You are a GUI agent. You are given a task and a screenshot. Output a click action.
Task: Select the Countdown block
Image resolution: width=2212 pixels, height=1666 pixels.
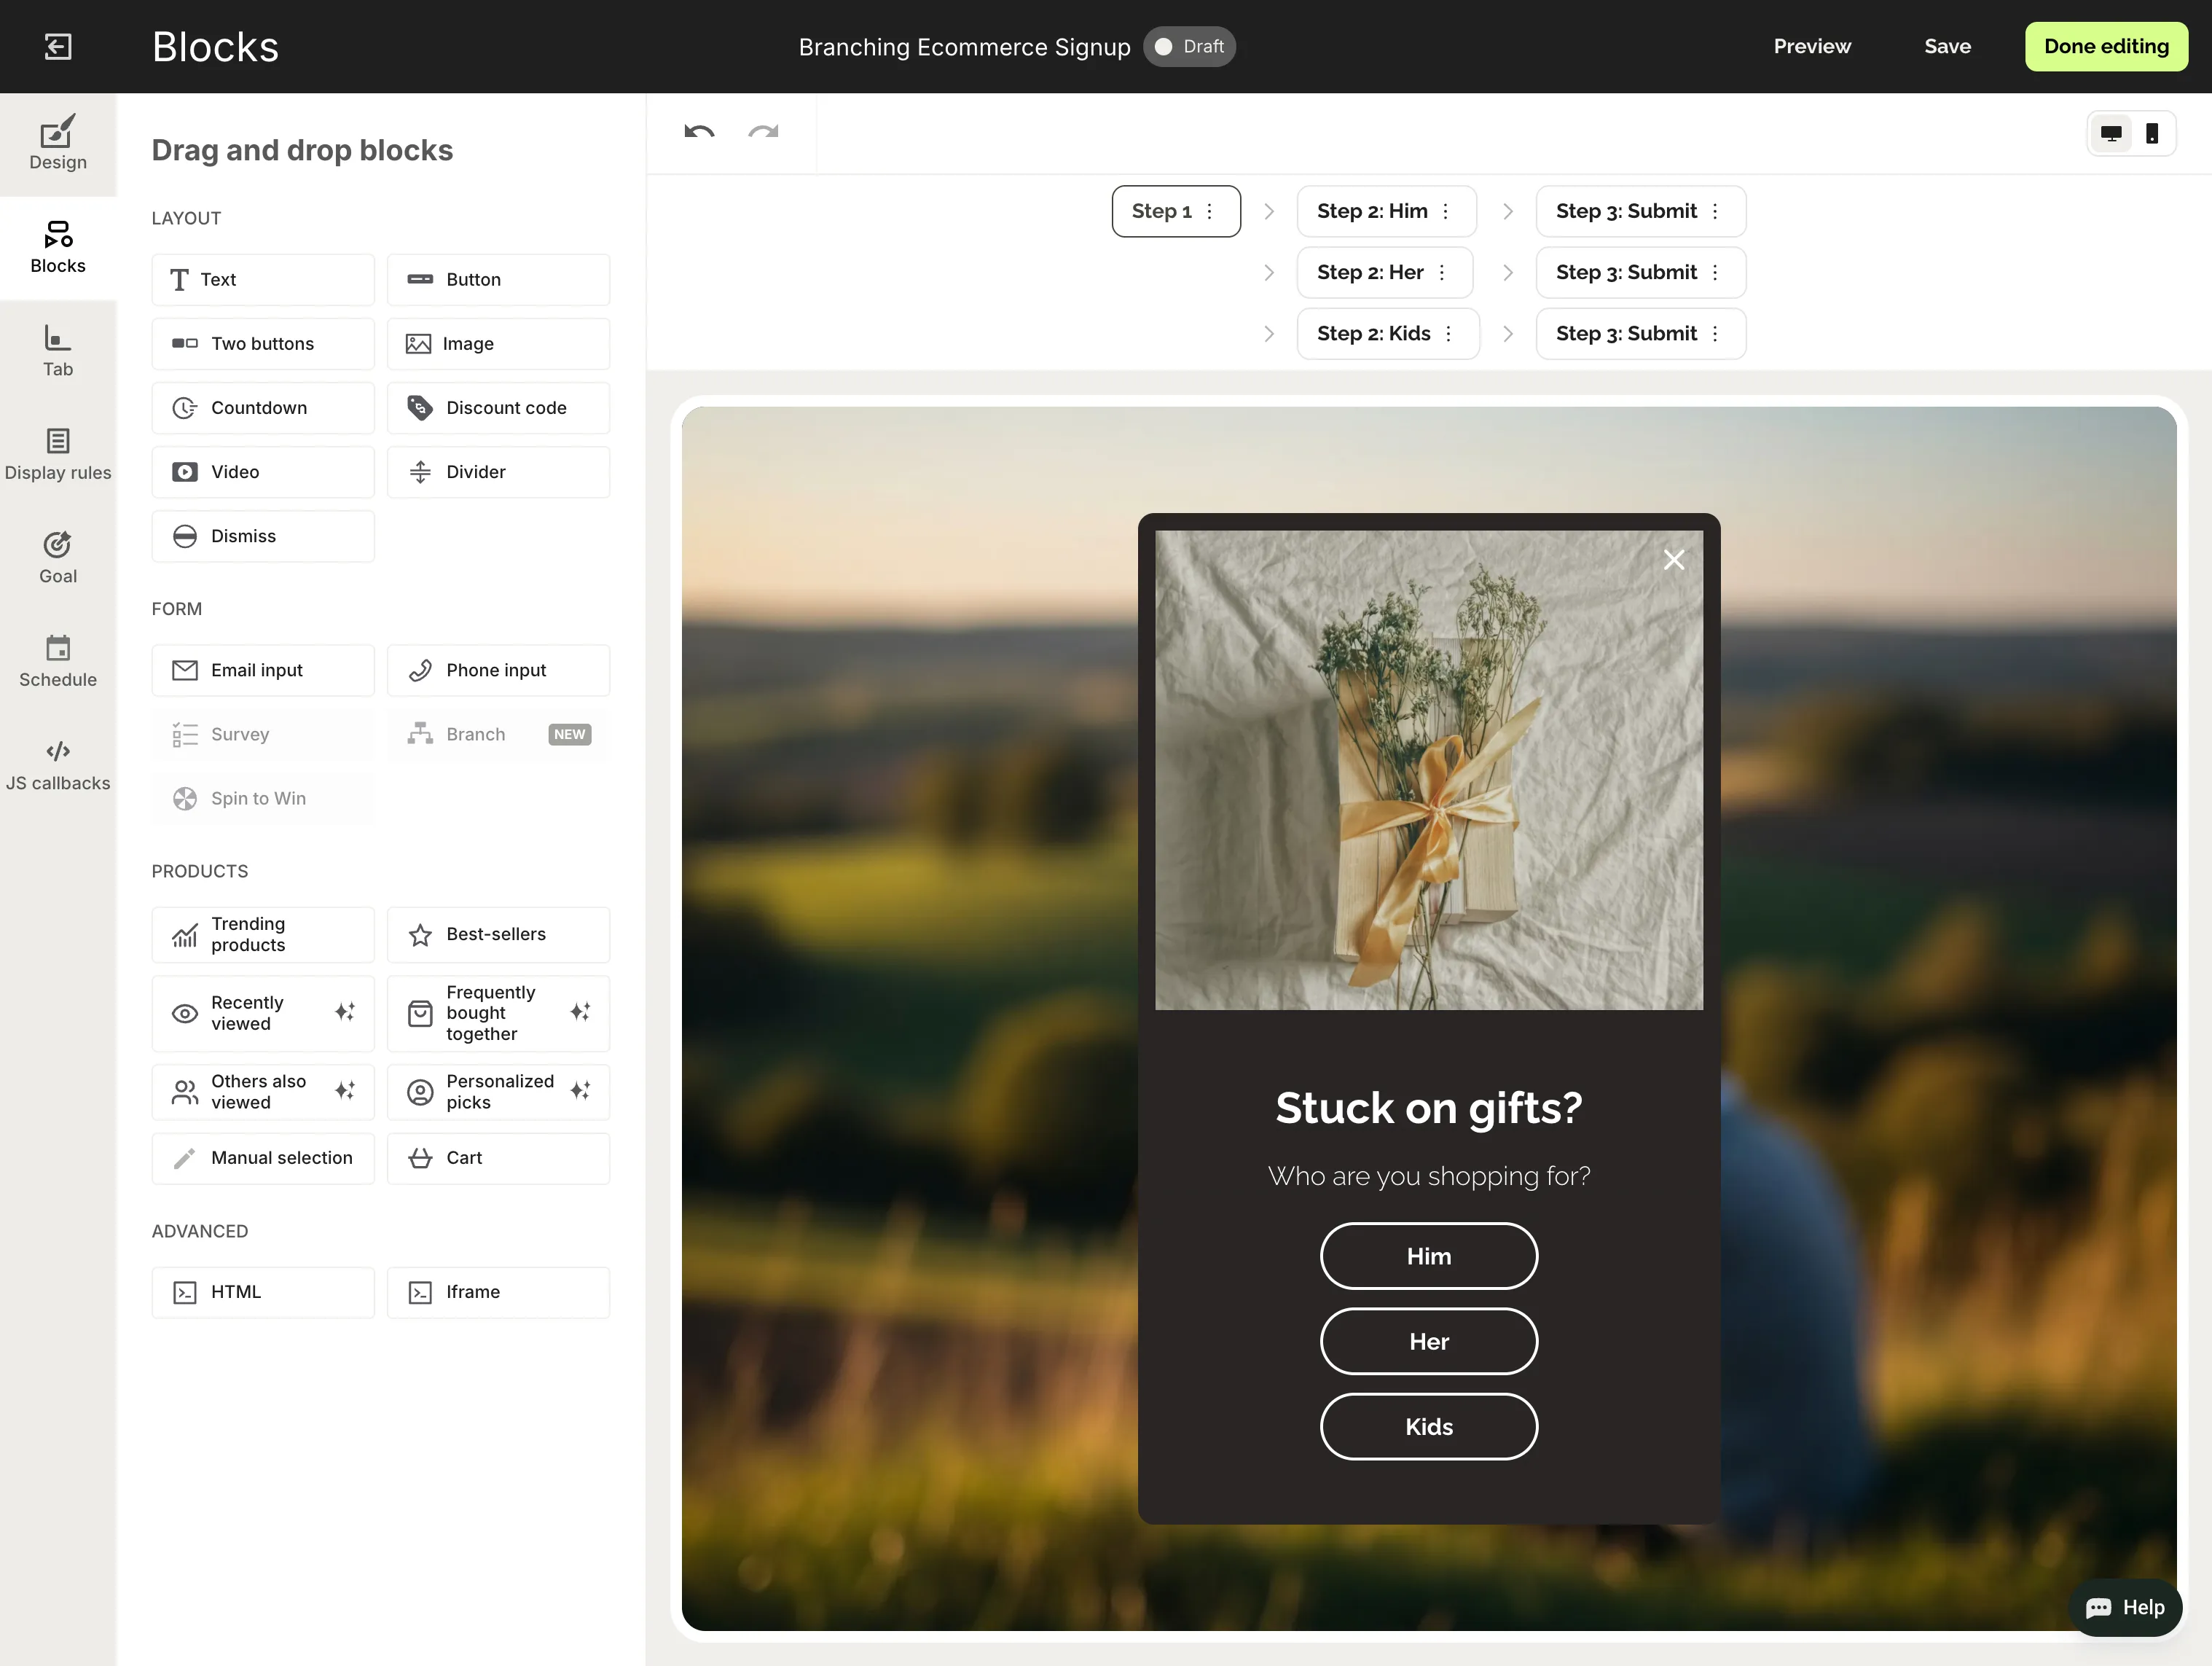263,408
